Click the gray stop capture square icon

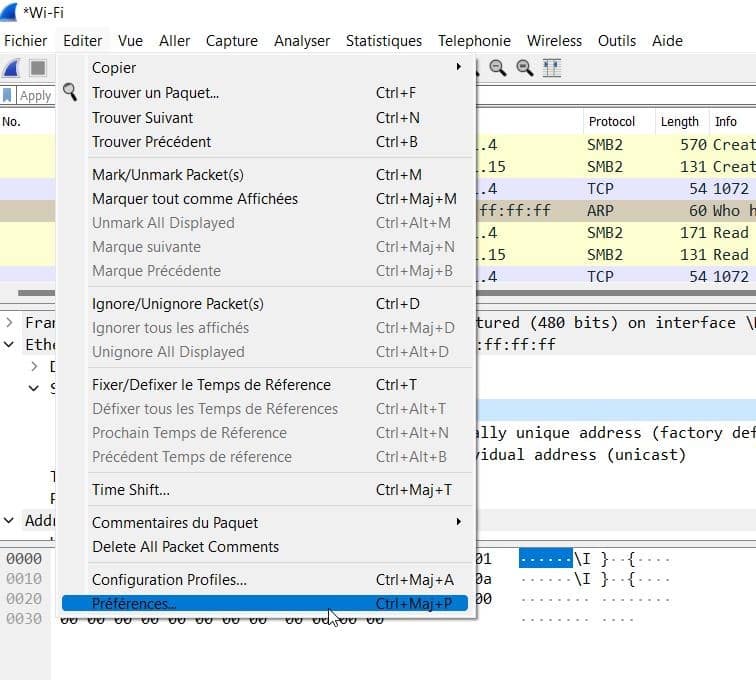pos(37,68)
